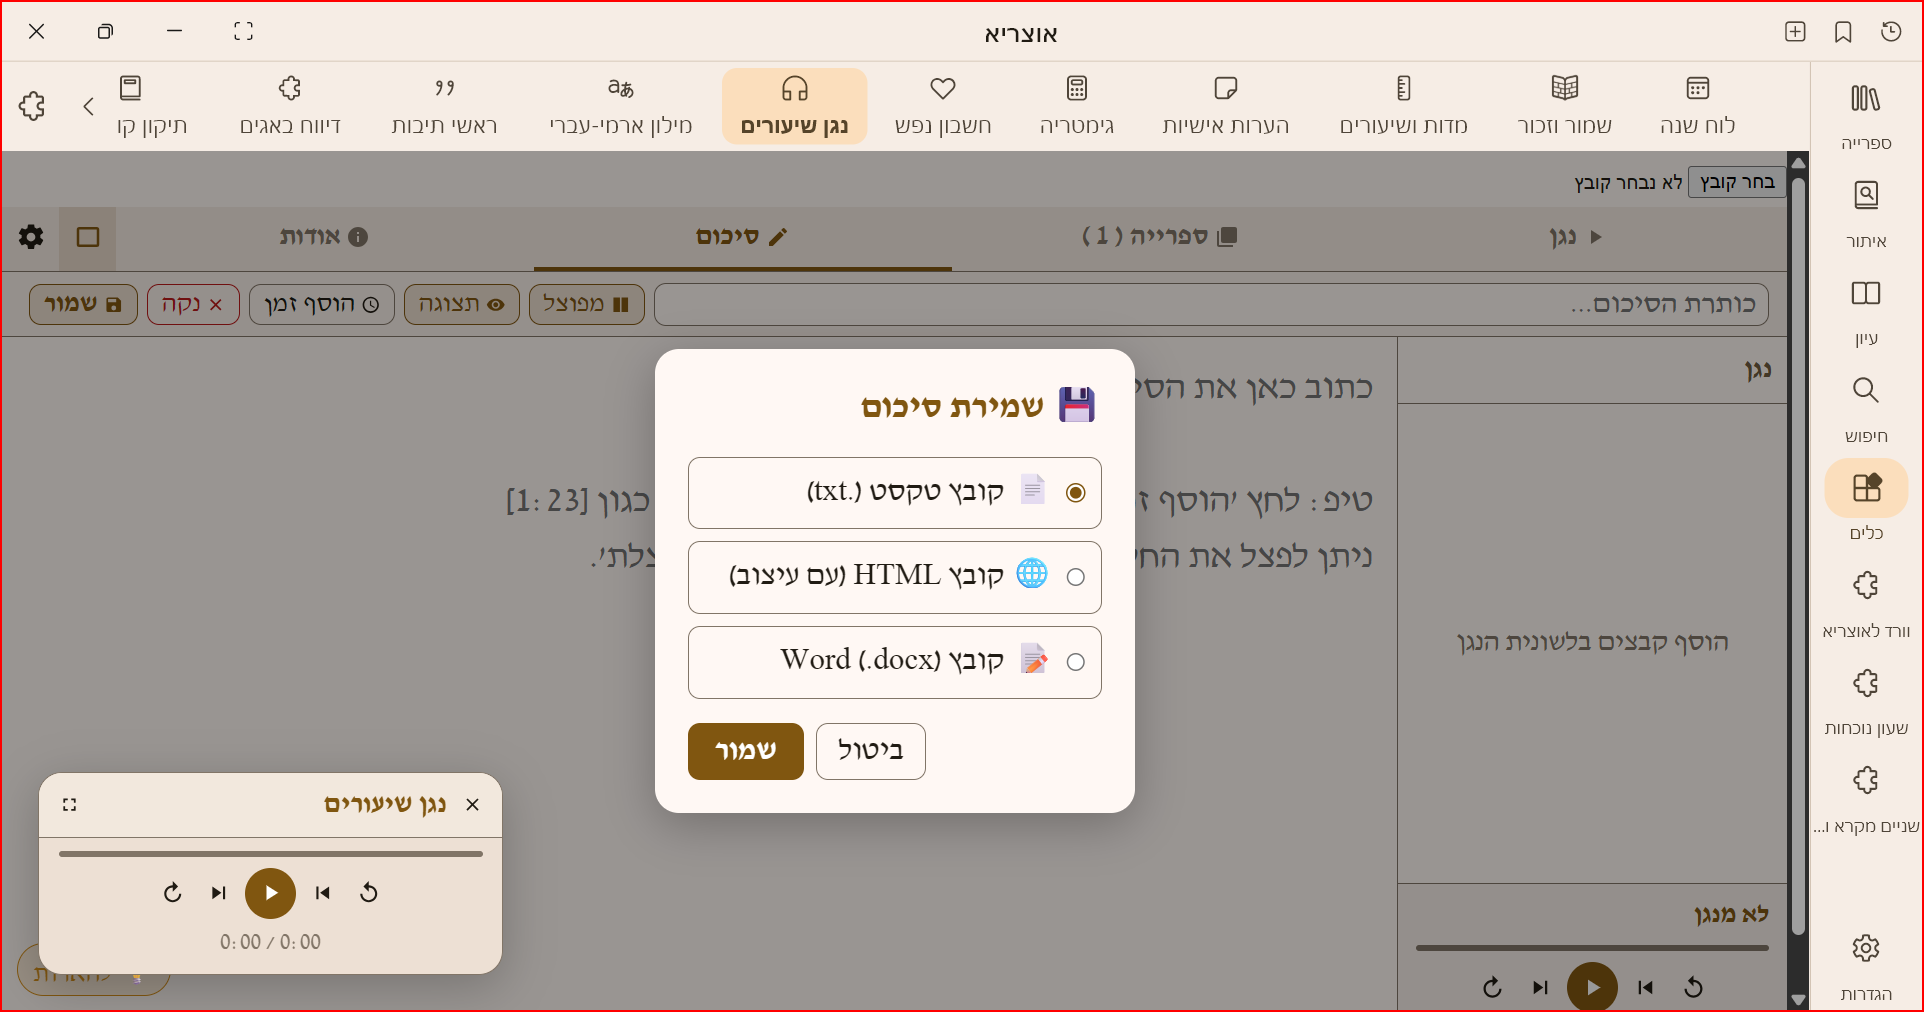
Task: Open שעון נוכחות plugin in sidebar
Action: (1866, 701)
